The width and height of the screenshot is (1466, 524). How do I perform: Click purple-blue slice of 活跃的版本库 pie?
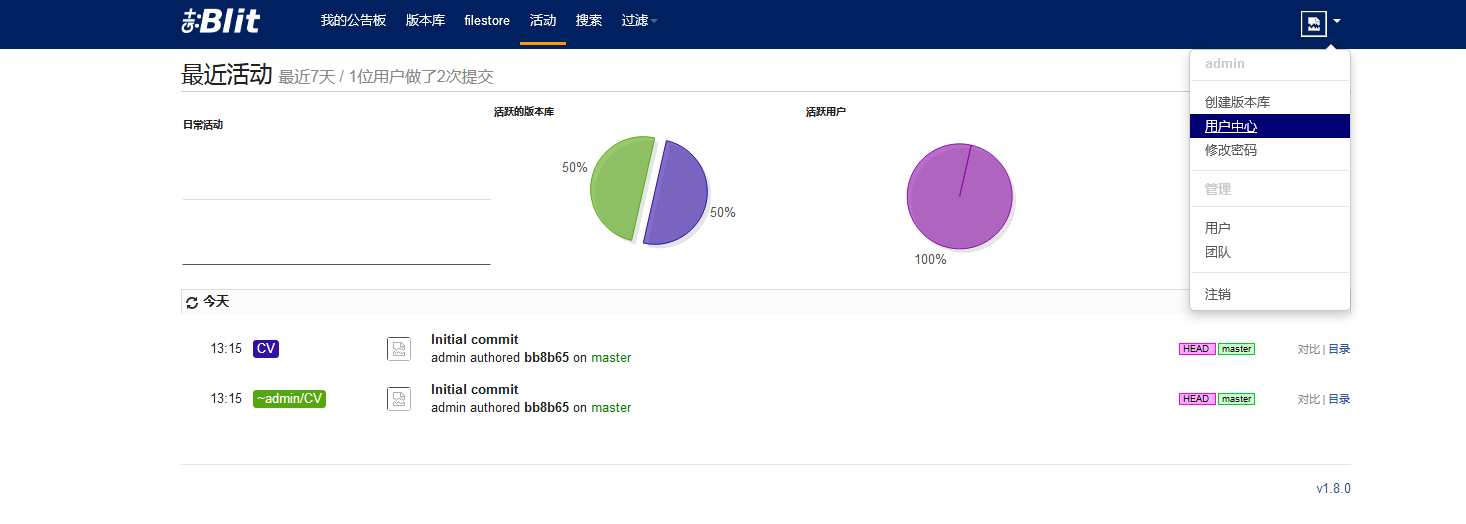tap(678, 195)
